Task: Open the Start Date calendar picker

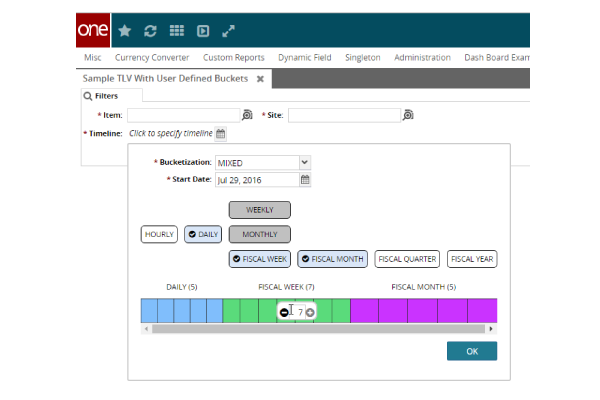Action: tap(306, 180)
